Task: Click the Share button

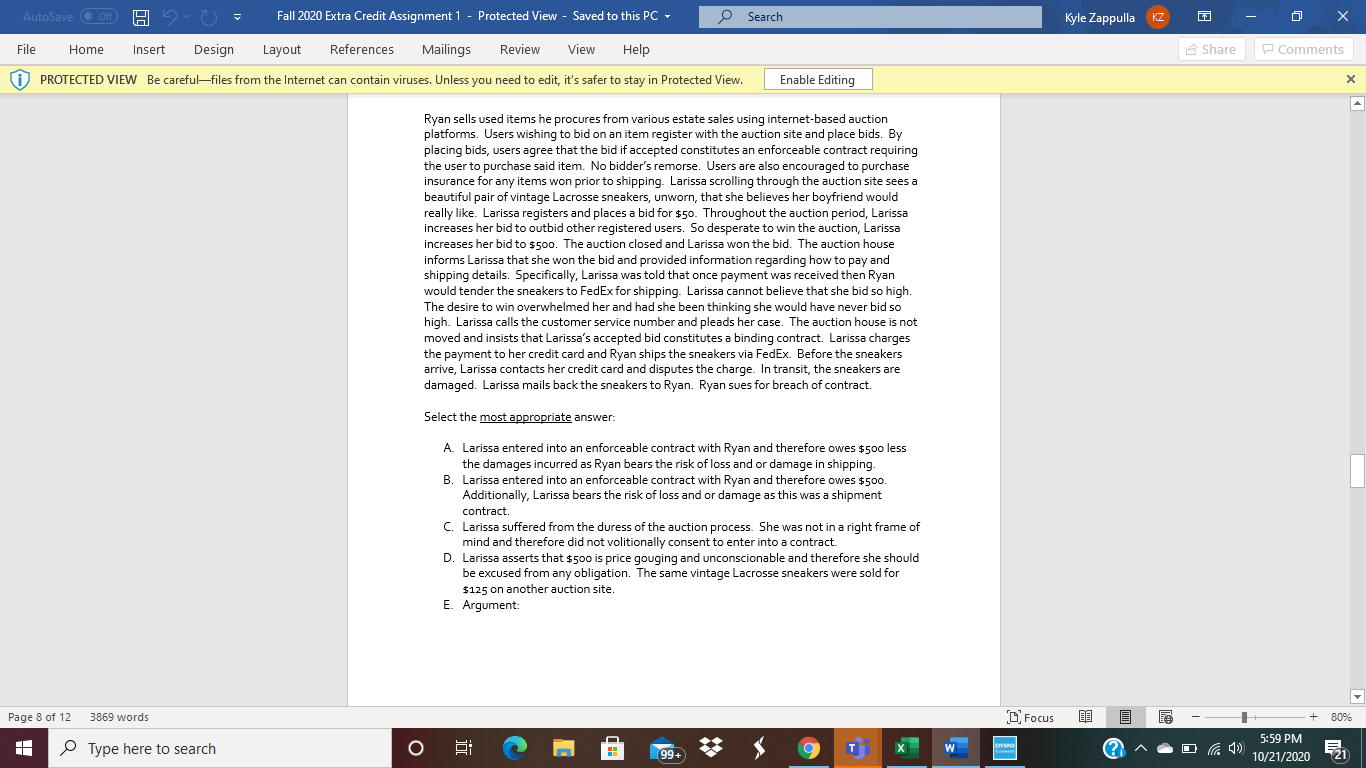Action: pos(1212,49)
